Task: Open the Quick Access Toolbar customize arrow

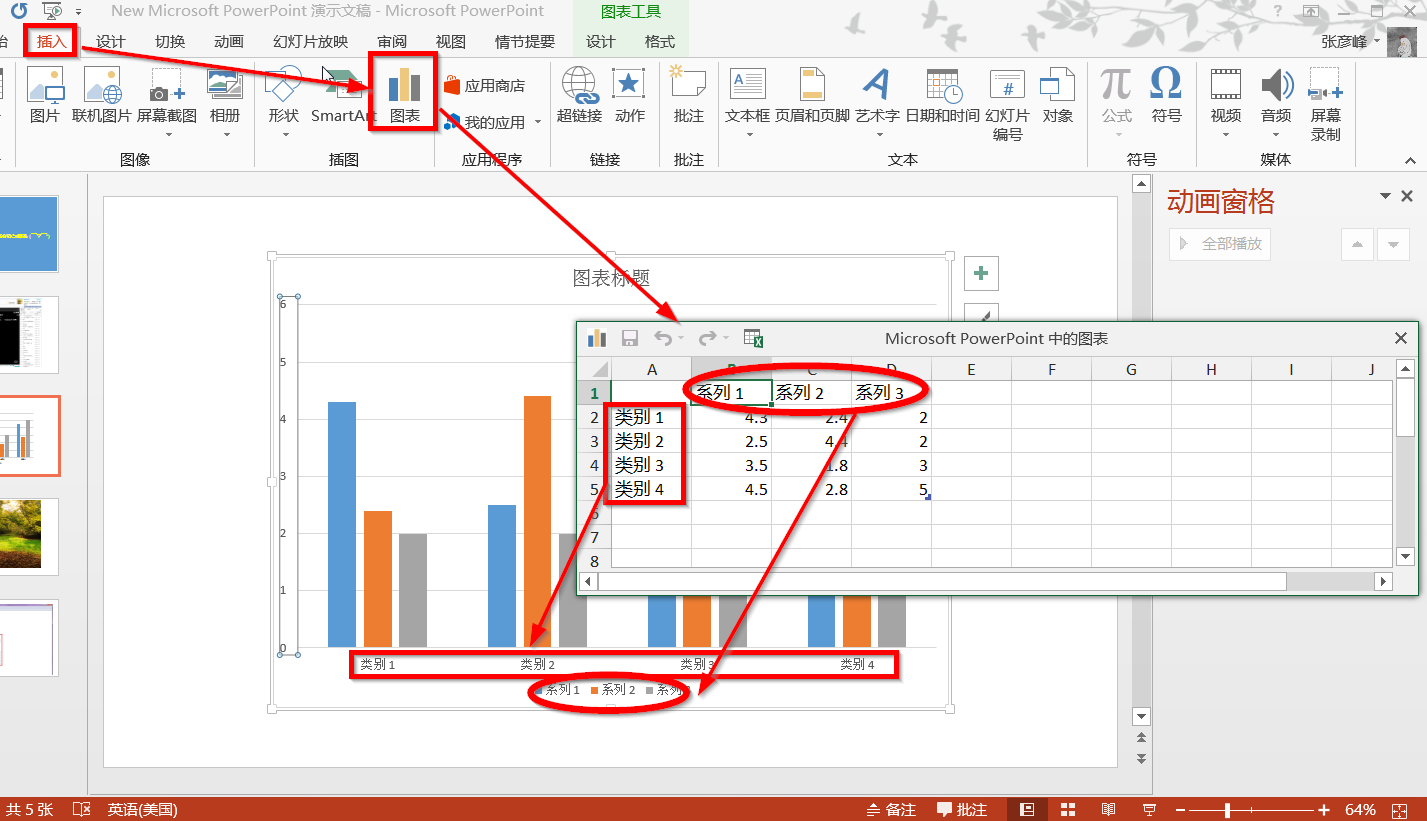Action: click(x=78, y=12)
